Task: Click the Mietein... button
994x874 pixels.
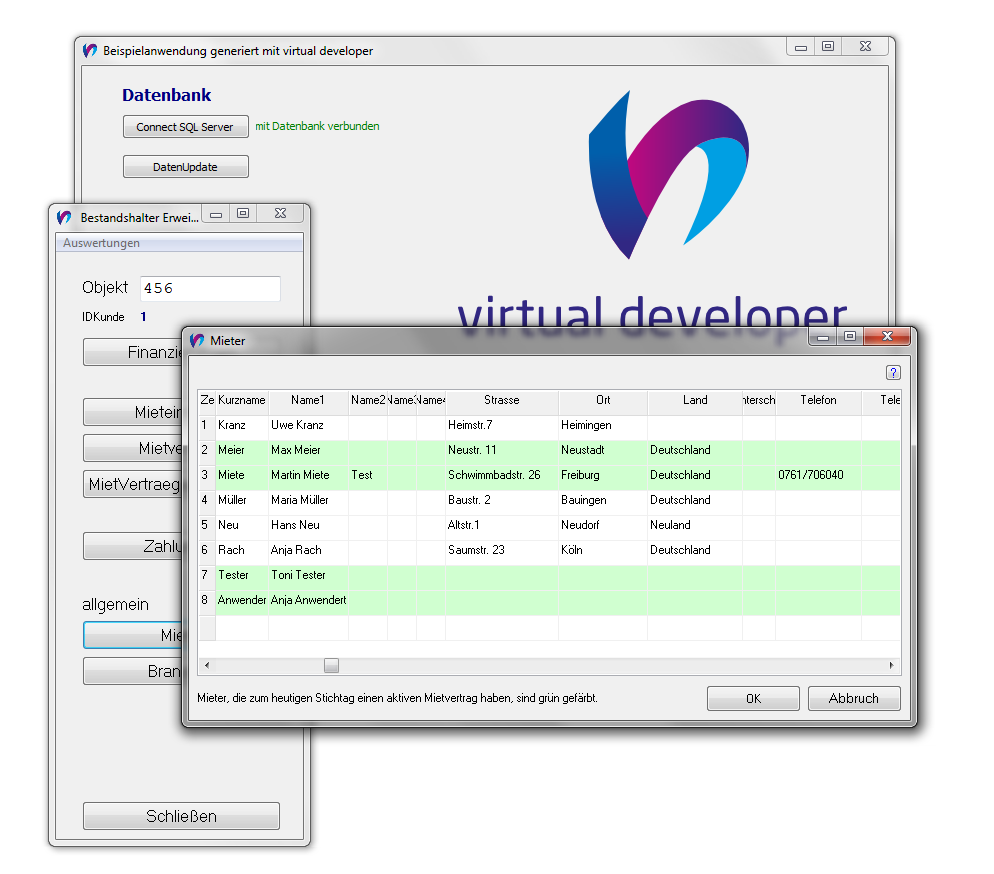Action: coord(133,412)
